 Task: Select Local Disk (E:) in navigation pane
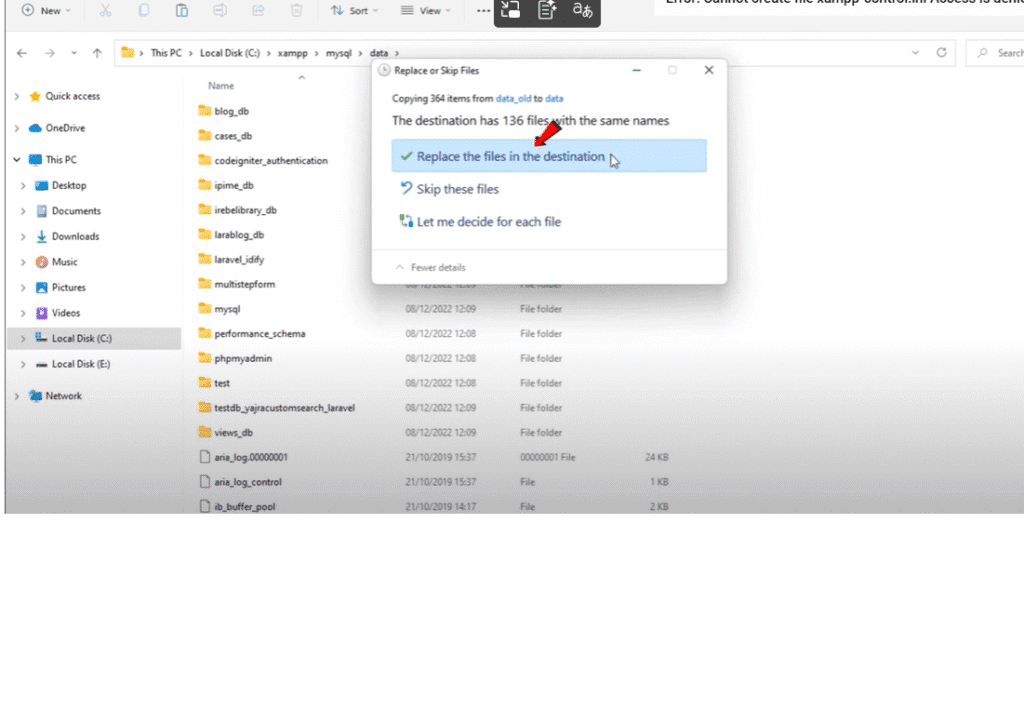pyautogui.click(x=80, y=364)
